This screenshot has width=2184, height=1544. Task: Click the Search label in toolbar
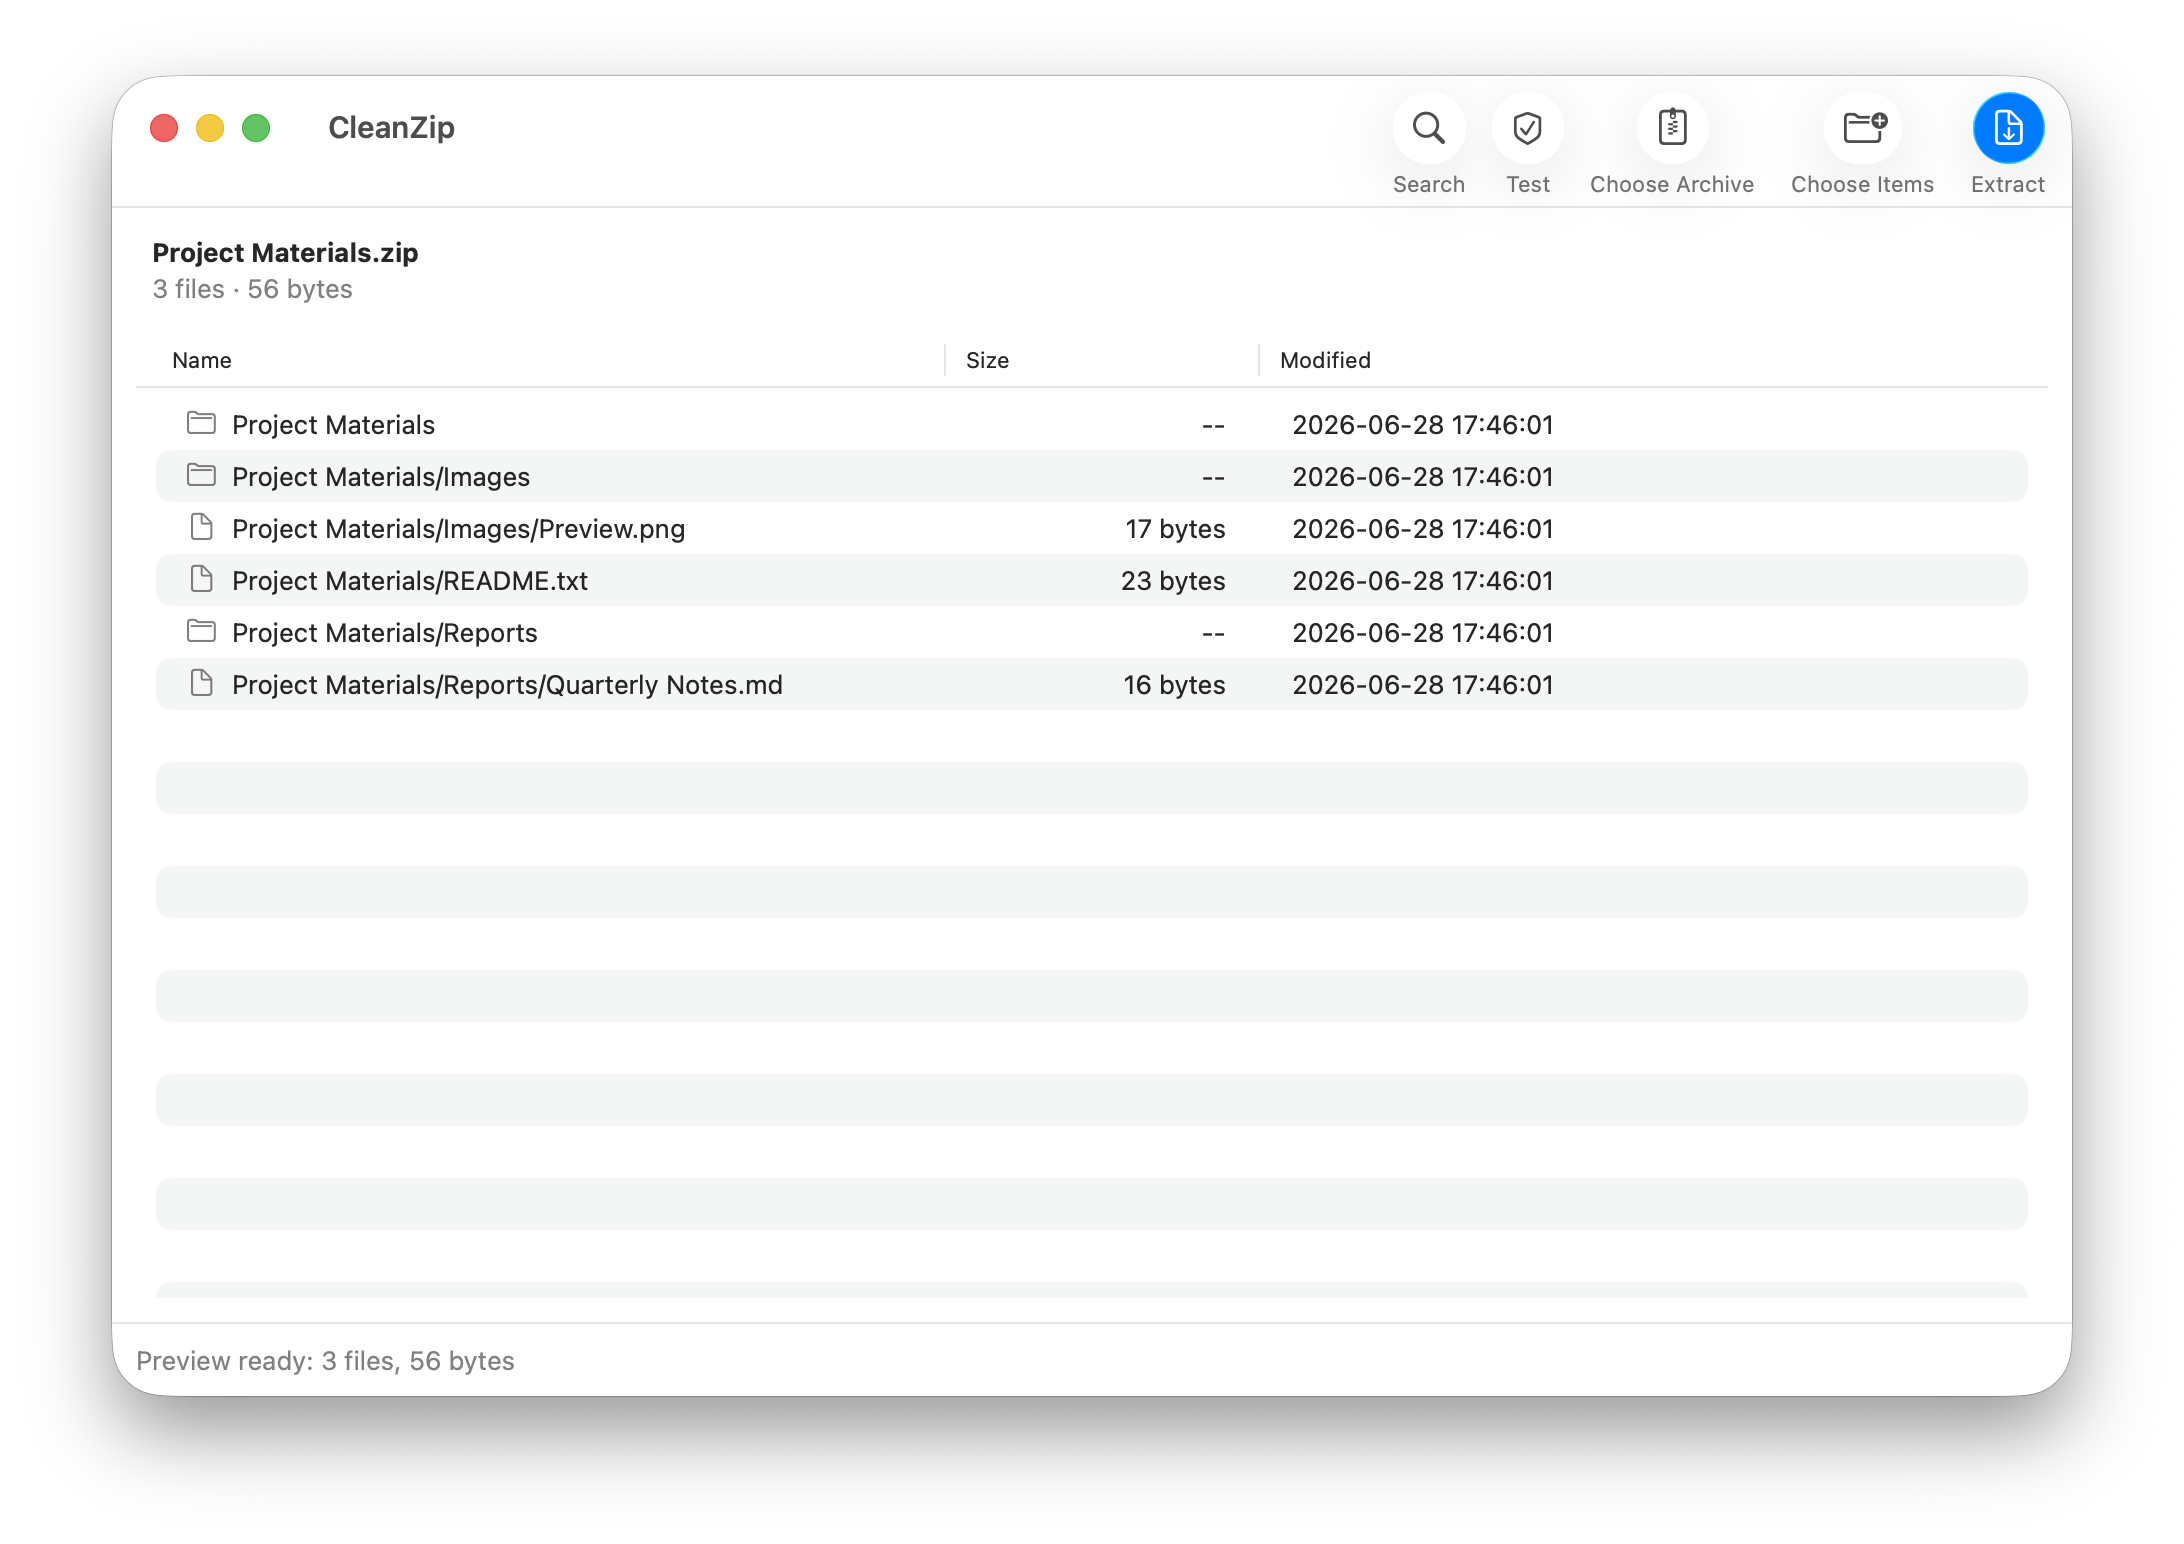point(1428,185)
